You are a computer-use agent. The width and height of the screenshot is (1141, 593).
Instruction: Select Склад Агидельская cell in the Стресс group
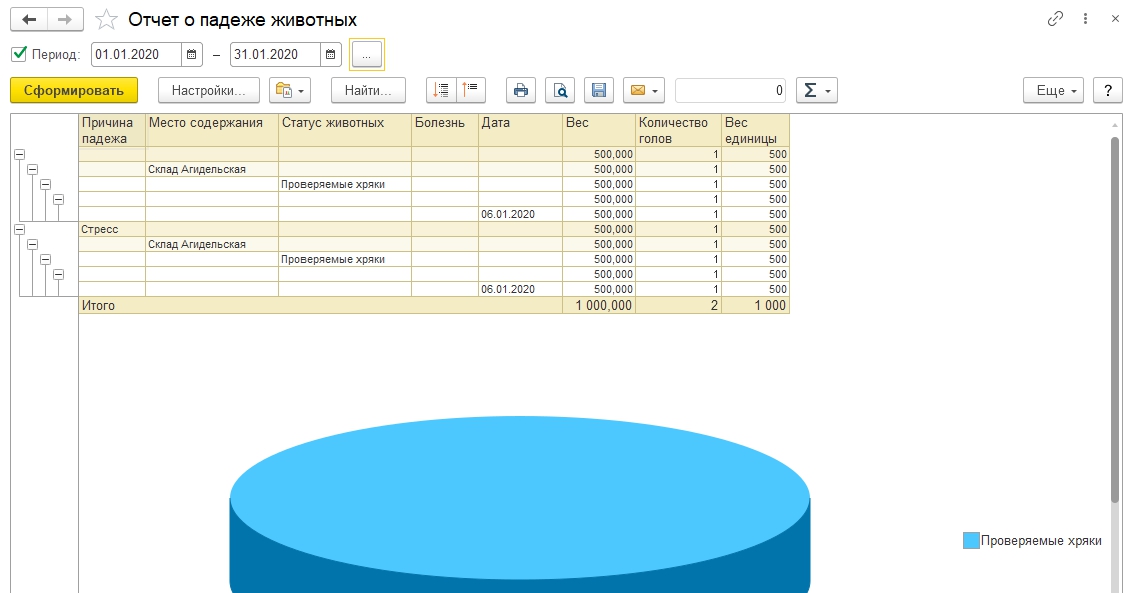tap(212, 244)
